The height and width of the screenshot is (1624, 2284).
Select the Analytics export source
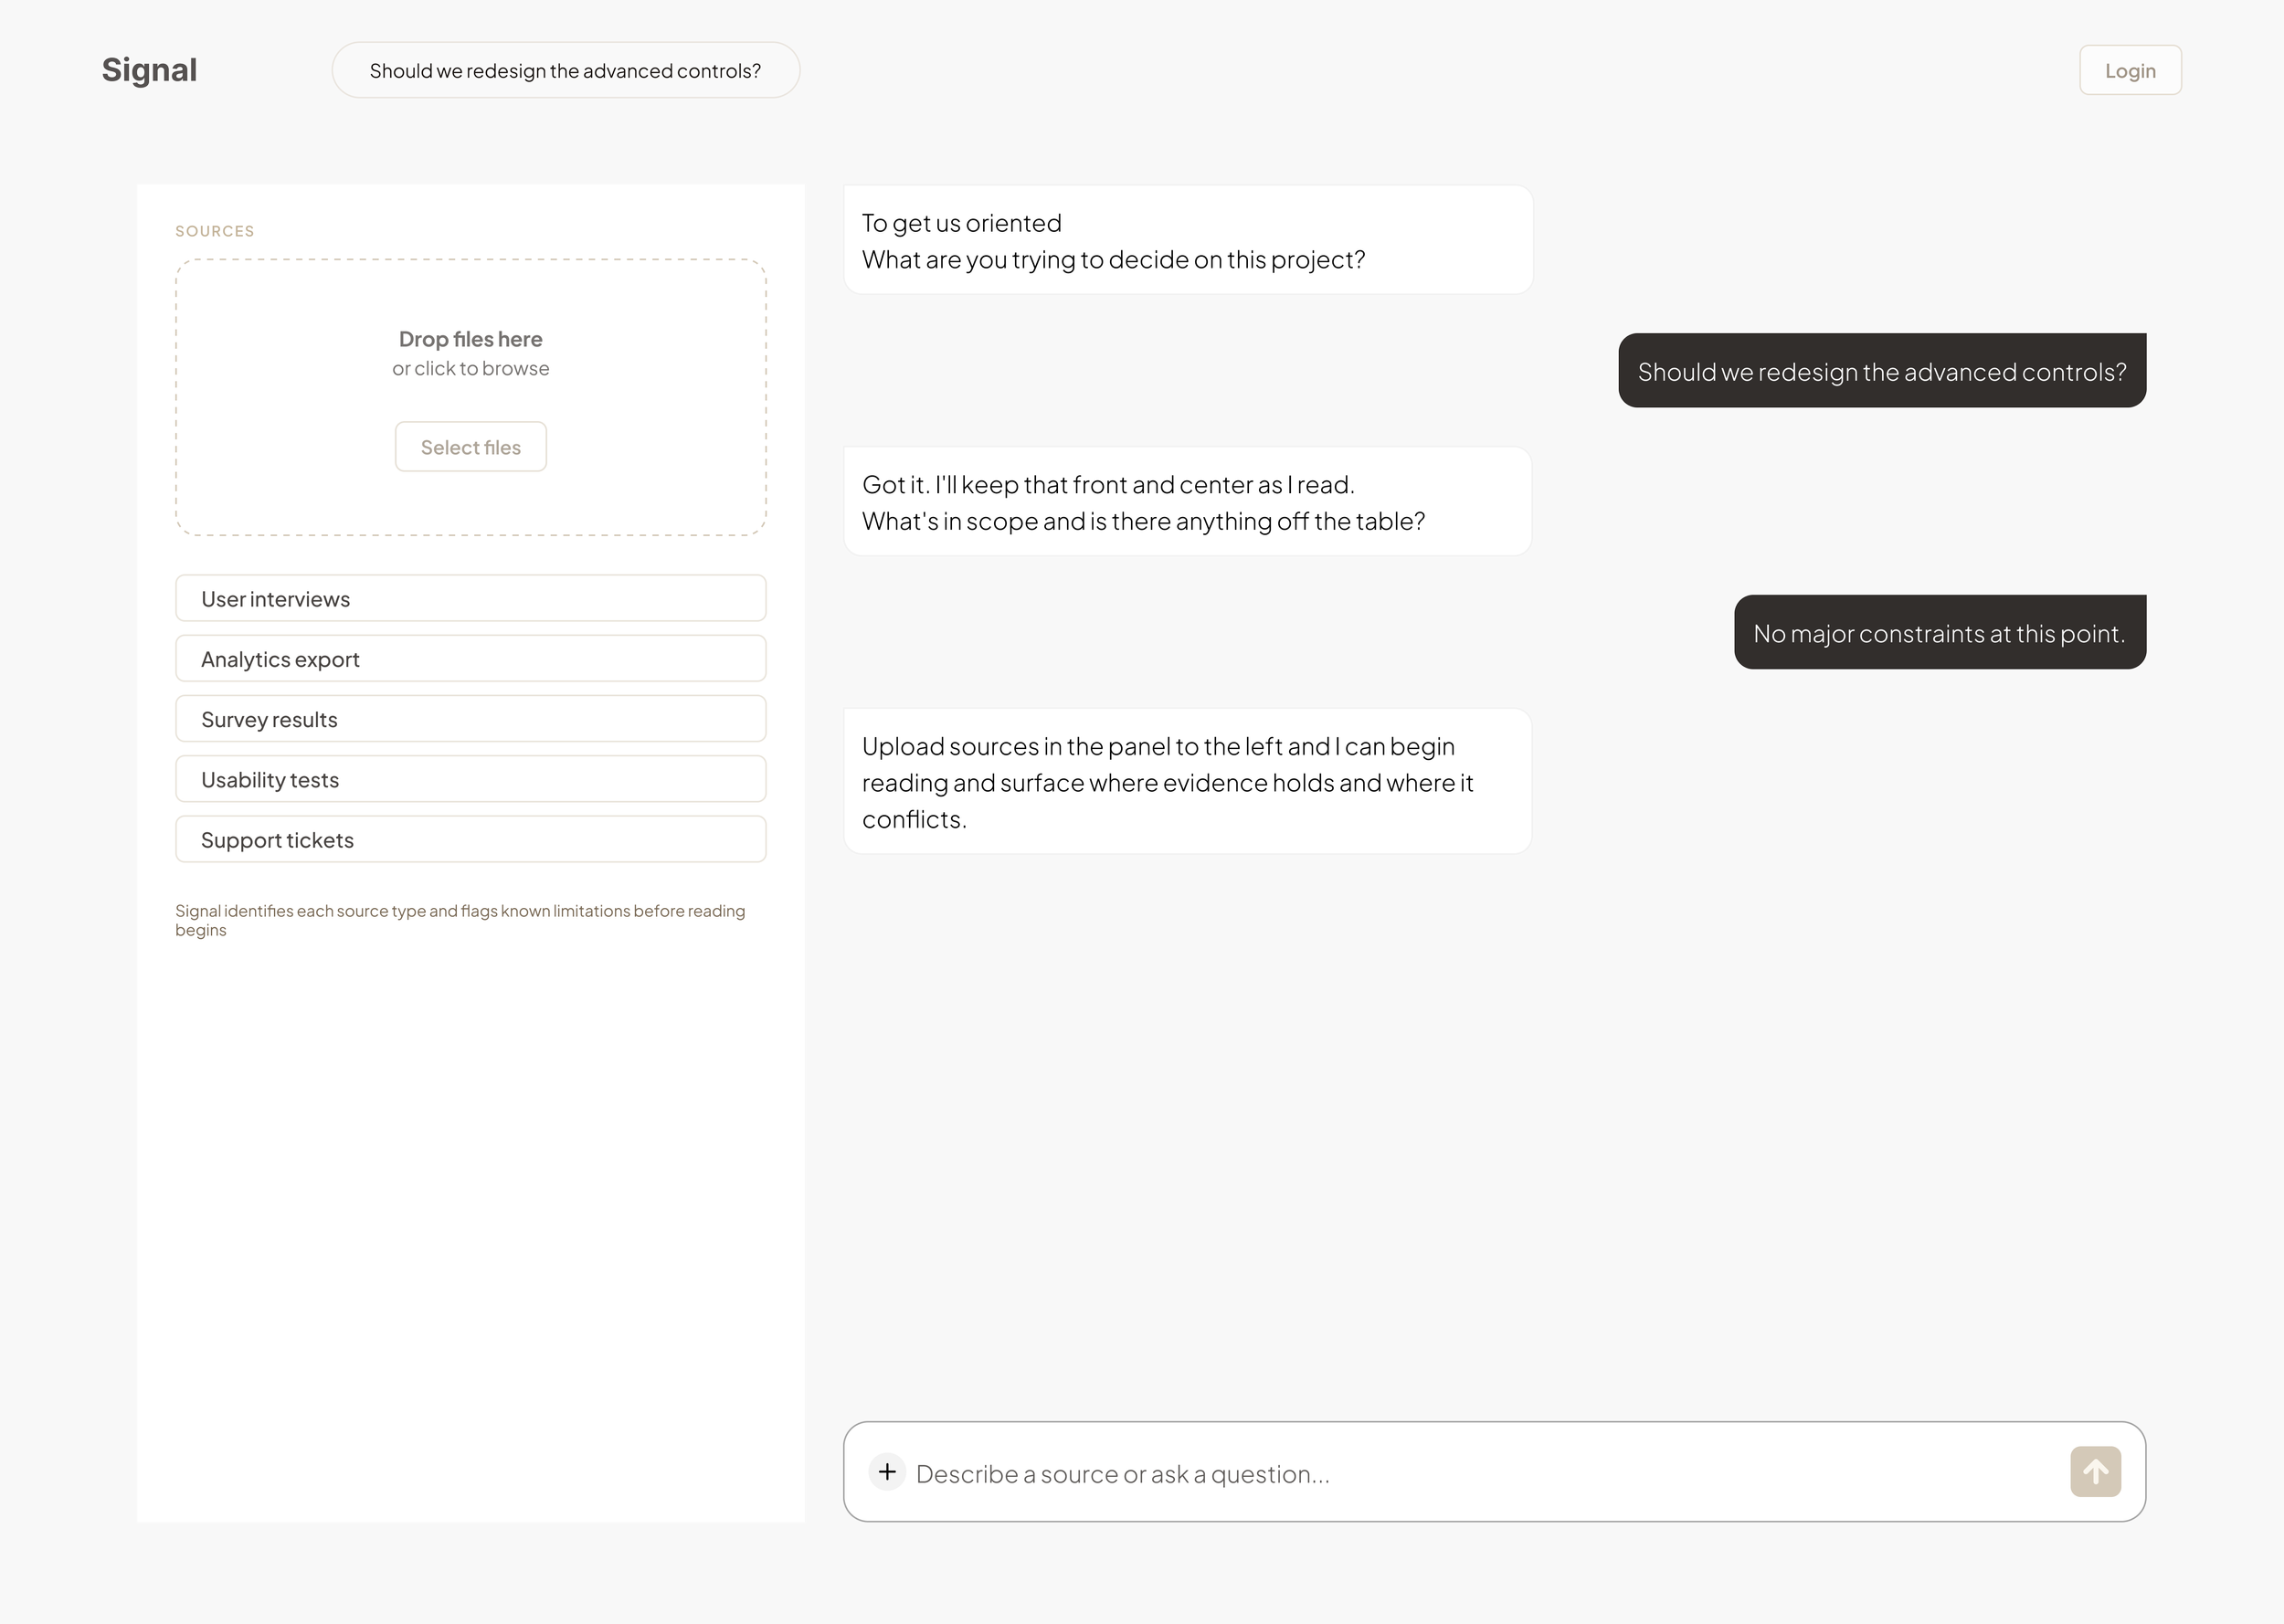pos(471,658)
